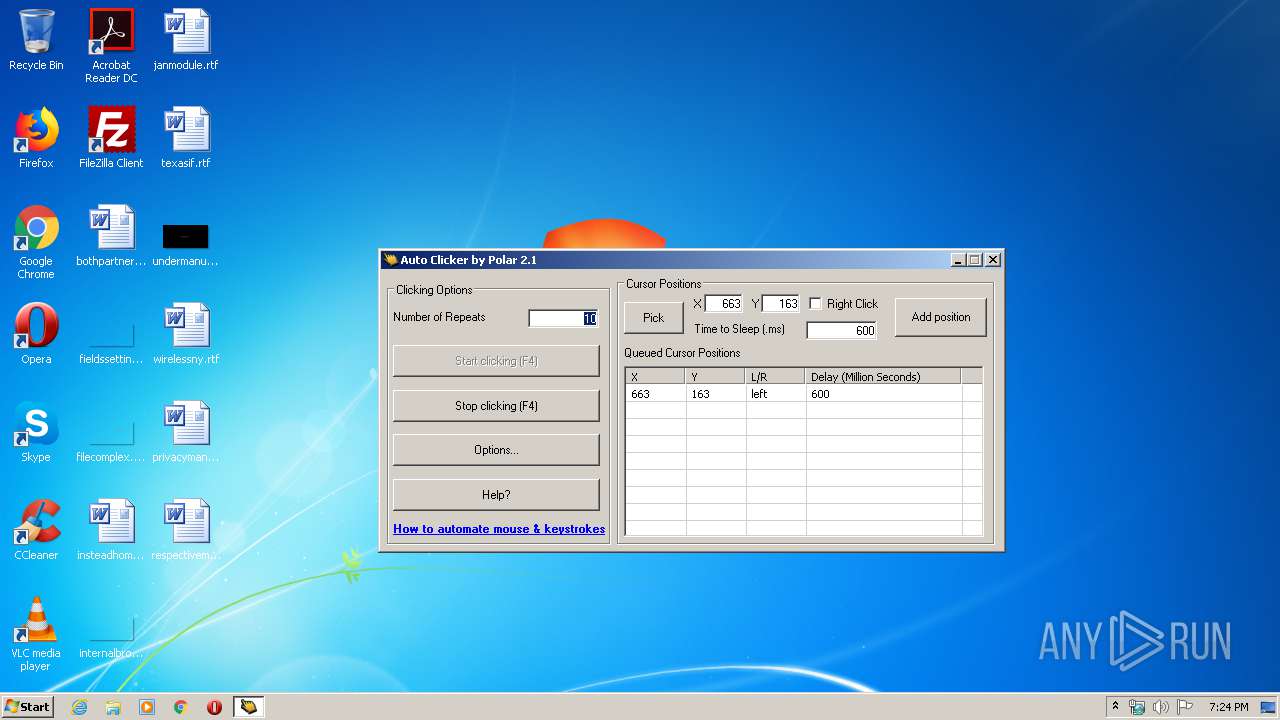Click the Pick cursor position button

point(653,318)
